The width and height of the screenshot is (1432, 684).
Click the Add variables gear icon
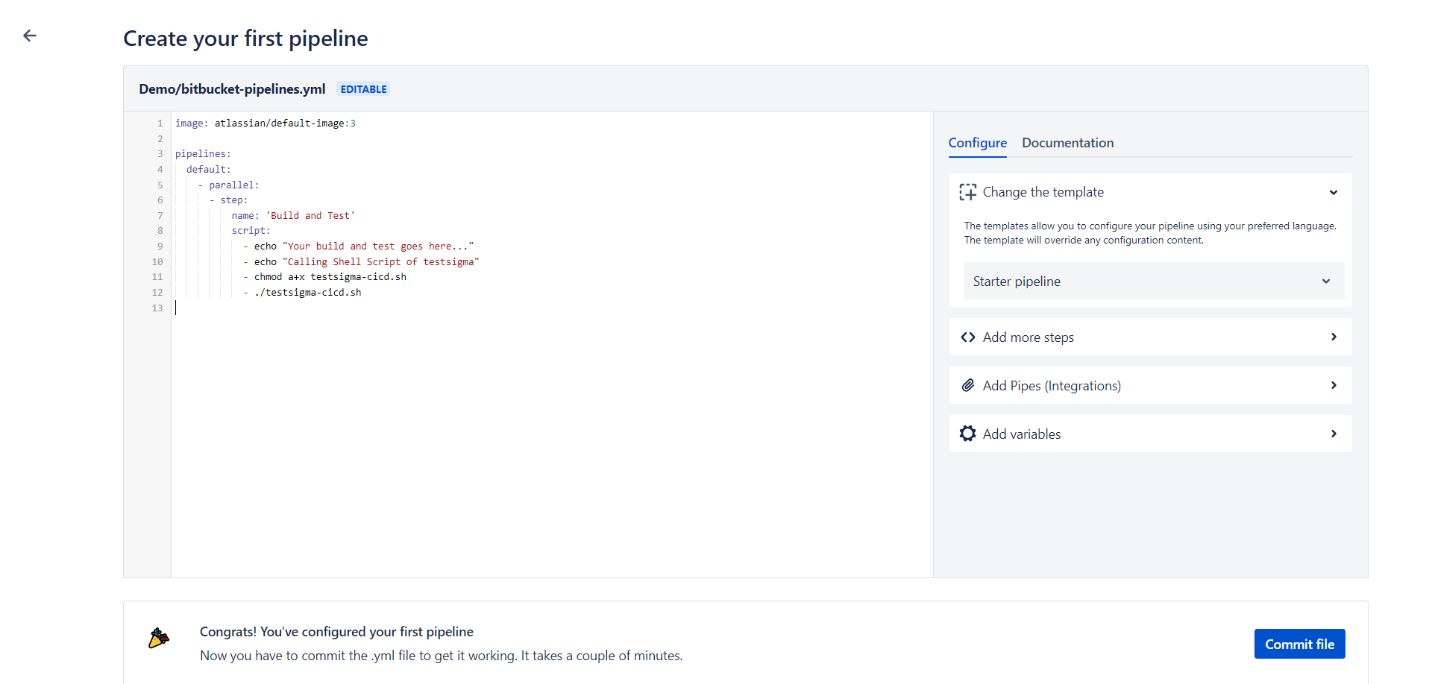coord(967,434)
